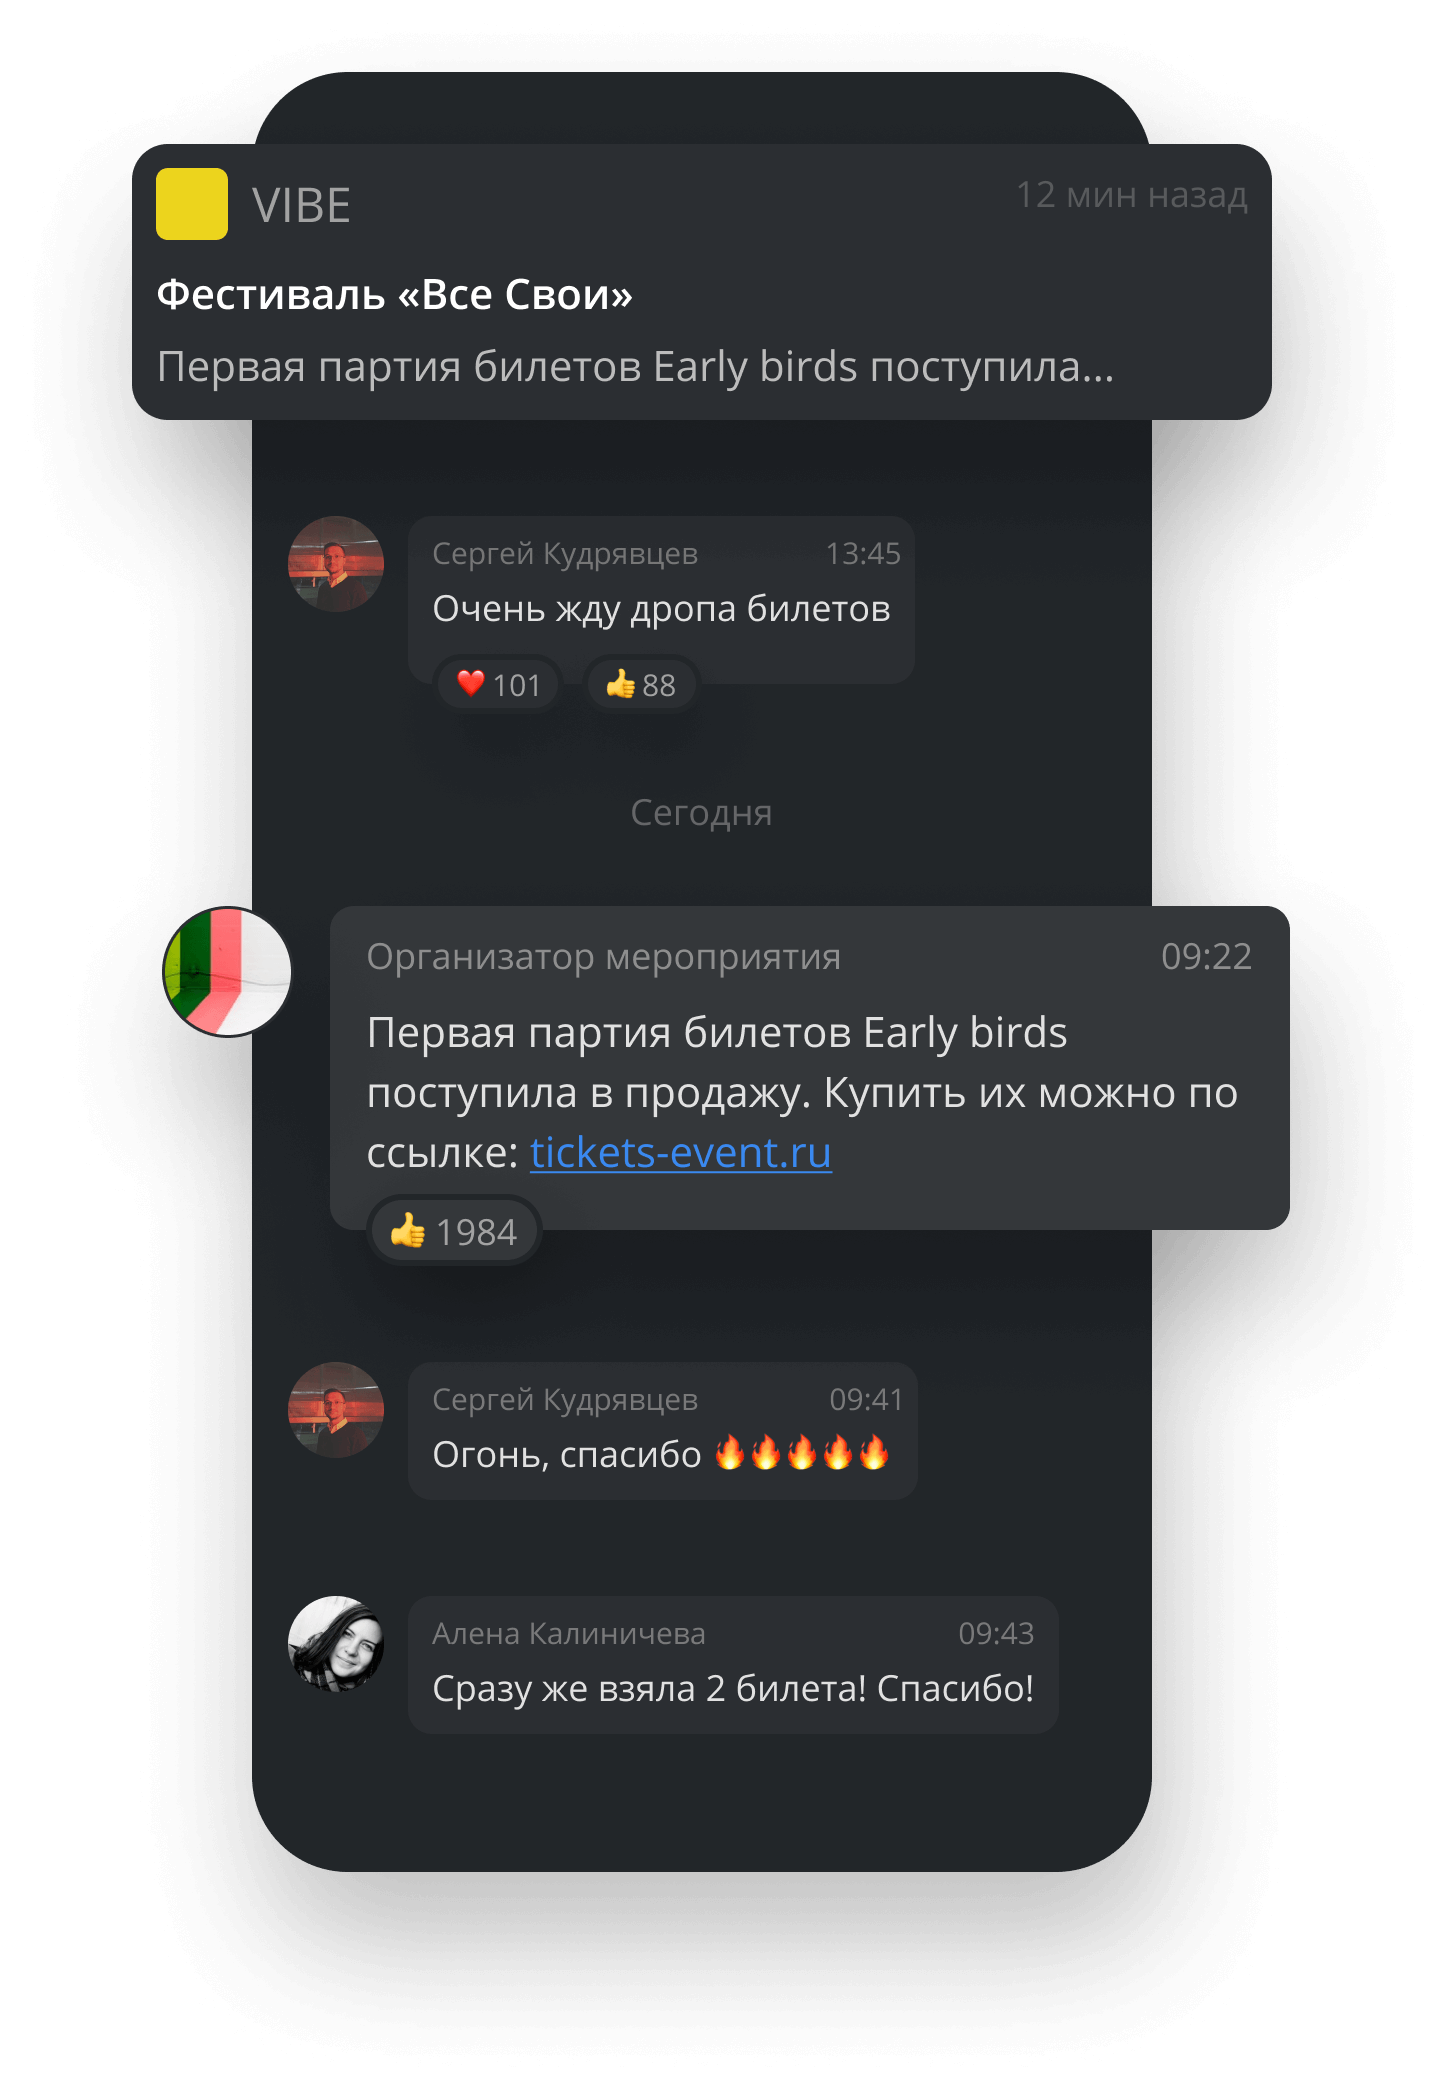1446x2088 pixels.
Task: Tap notification preview text about Early birds
Action: point(635,367)
